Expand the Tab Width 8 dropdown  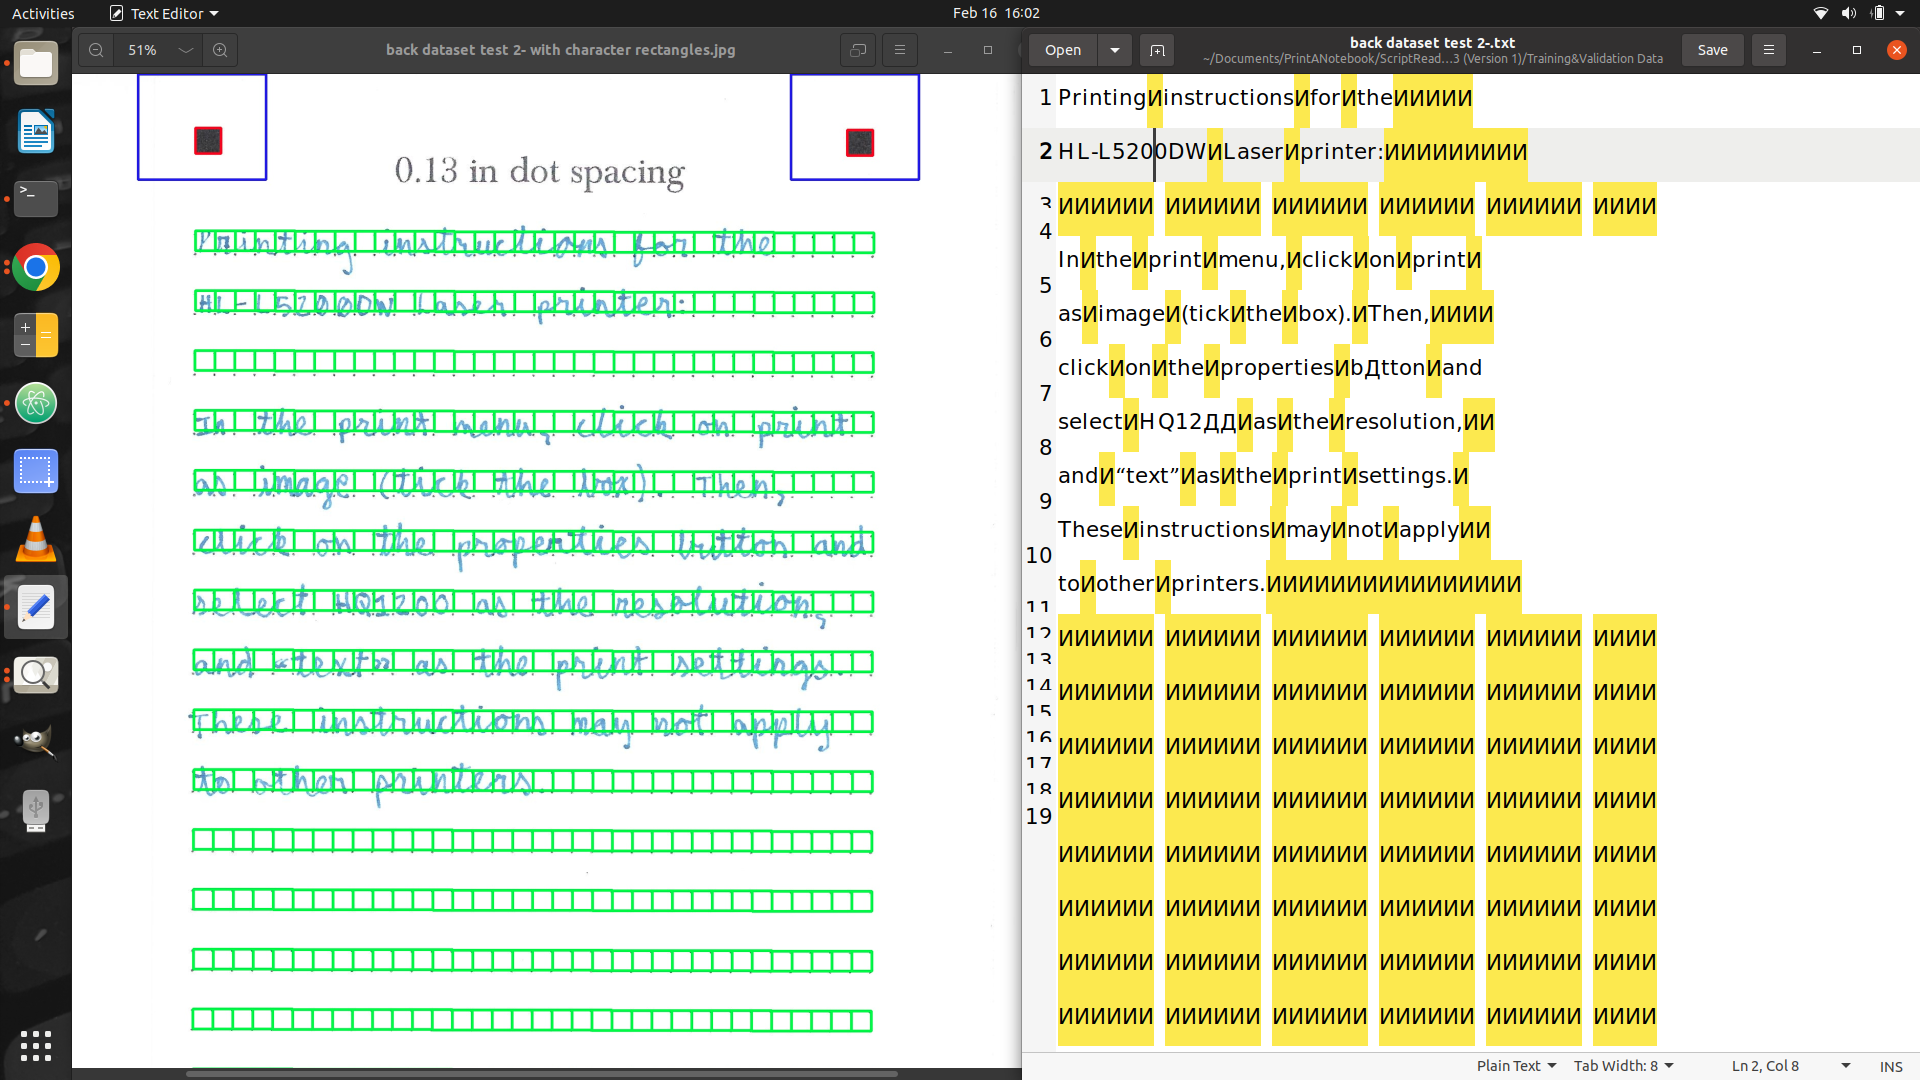[1622, 1064]
